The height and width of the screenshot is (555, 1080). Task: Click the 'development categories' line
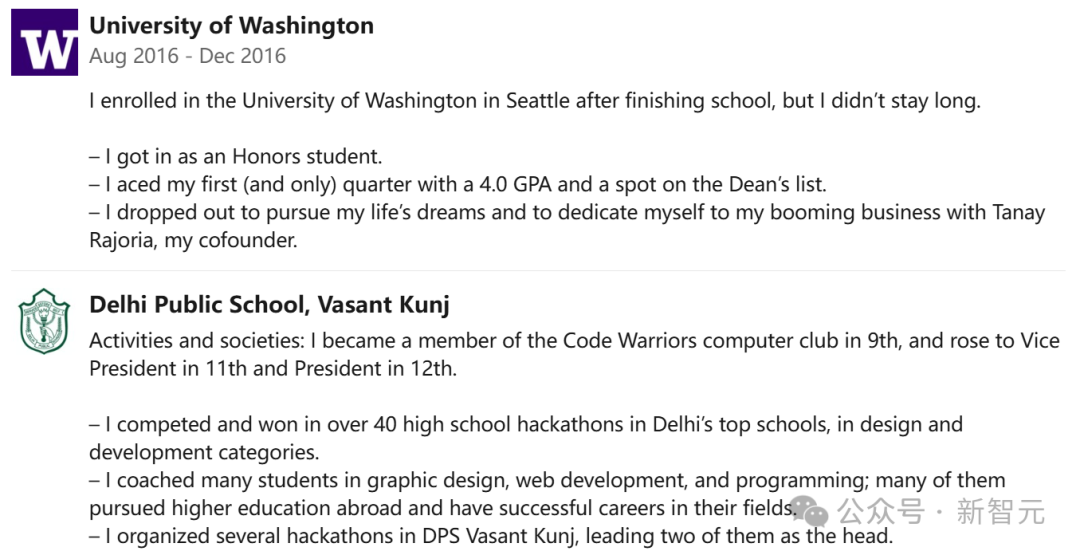(205, 452)
